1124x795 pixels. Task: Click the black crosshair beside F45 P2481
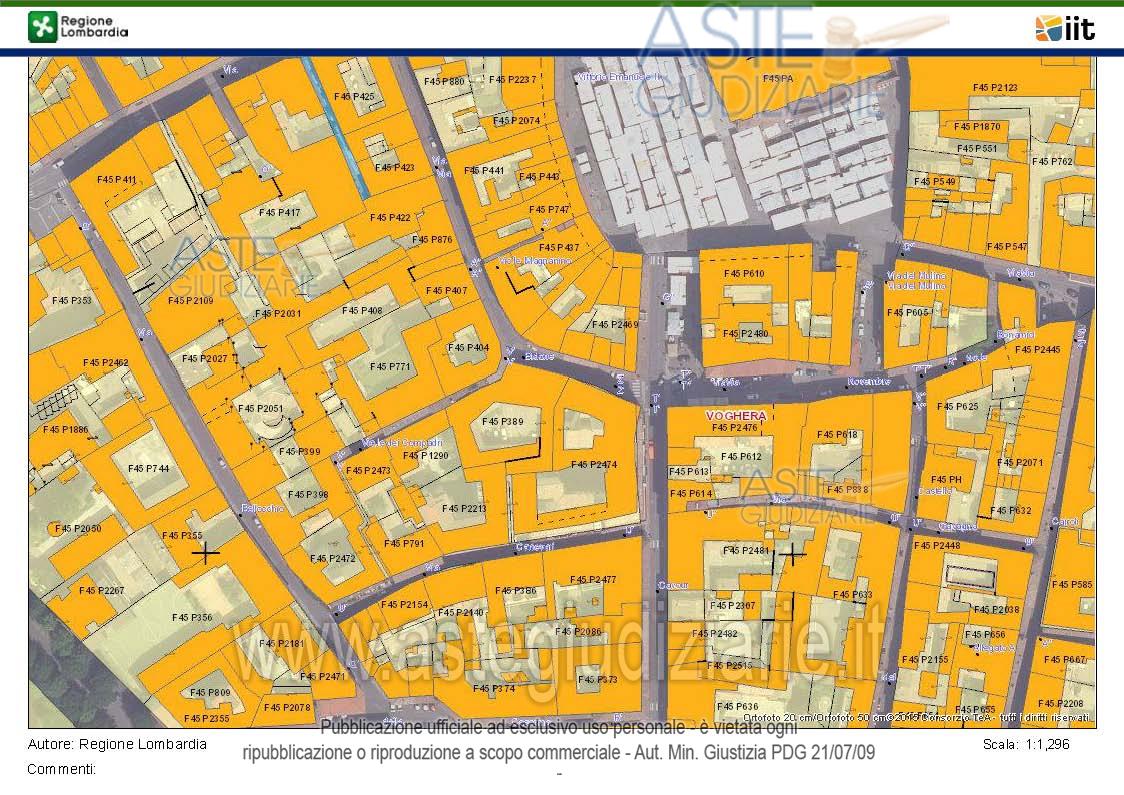point(793,552)
